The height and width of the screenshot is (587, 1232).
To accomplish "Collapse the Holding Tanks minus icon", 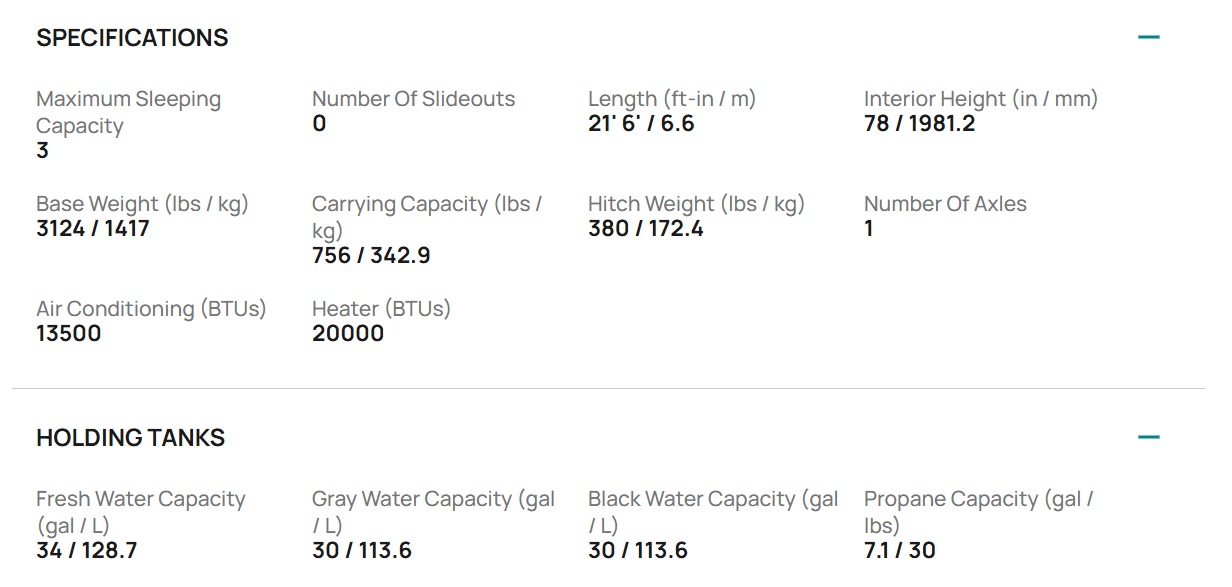I will 1149,438.
